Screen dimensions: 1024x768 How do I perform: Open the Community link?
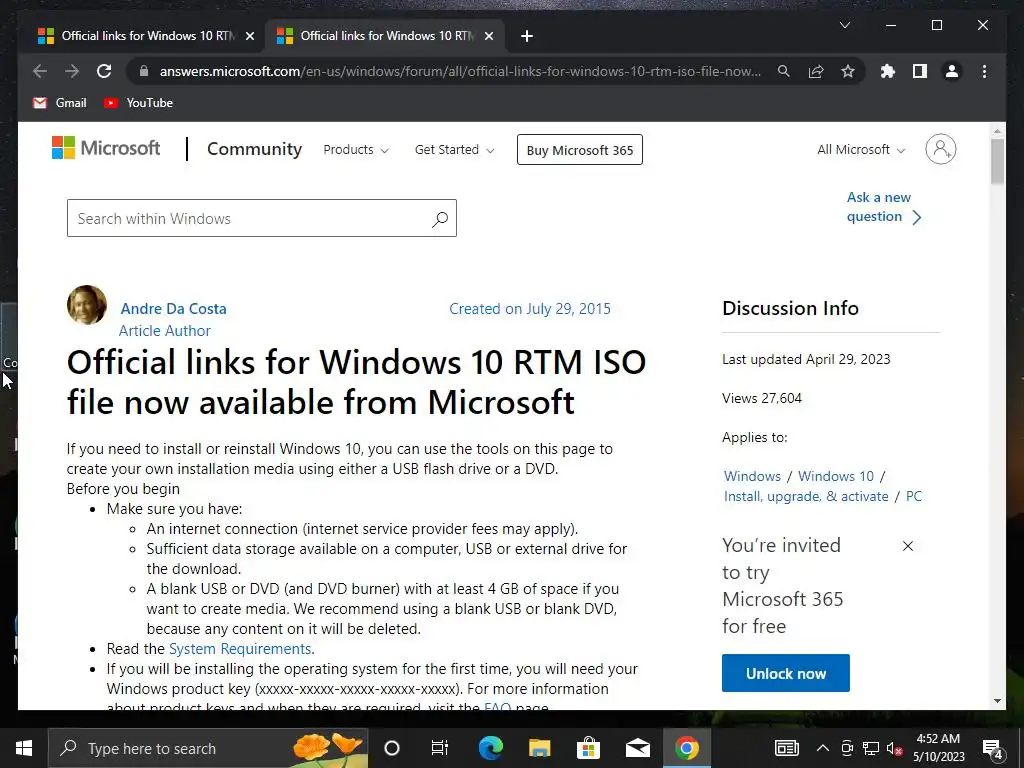pos(254,149)
